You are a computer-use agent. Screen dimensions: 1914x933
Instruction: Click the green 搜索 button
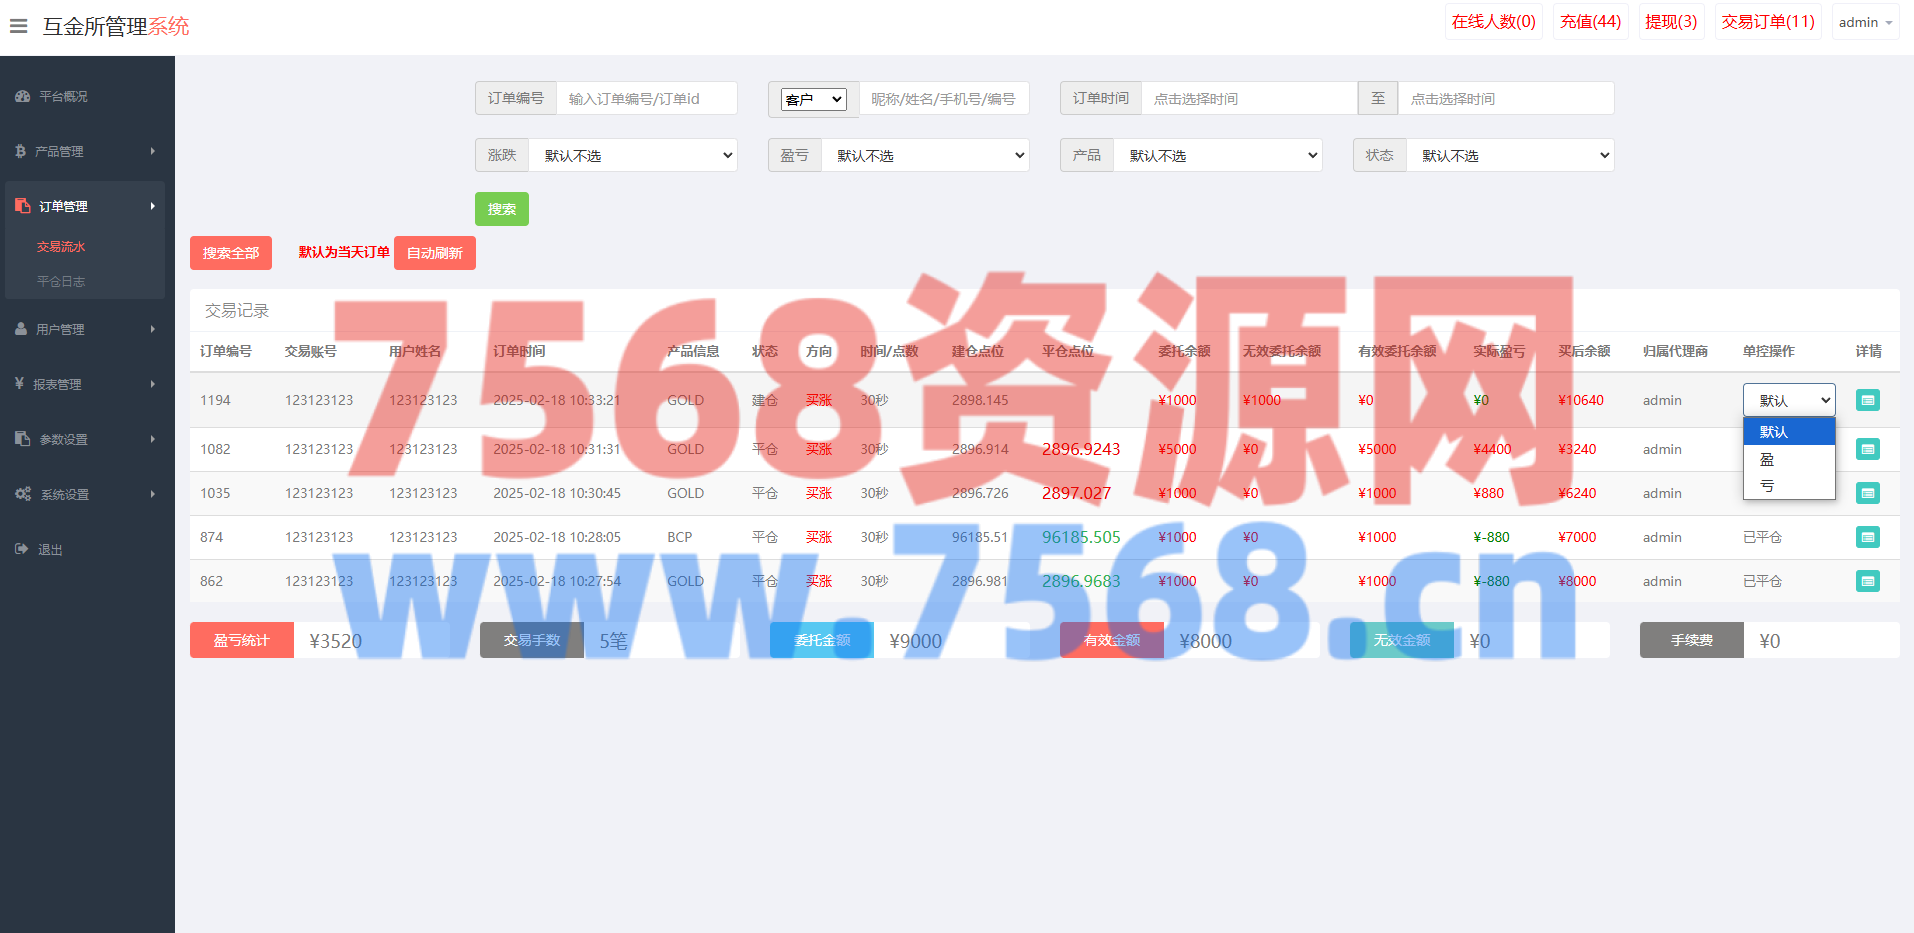501,209
